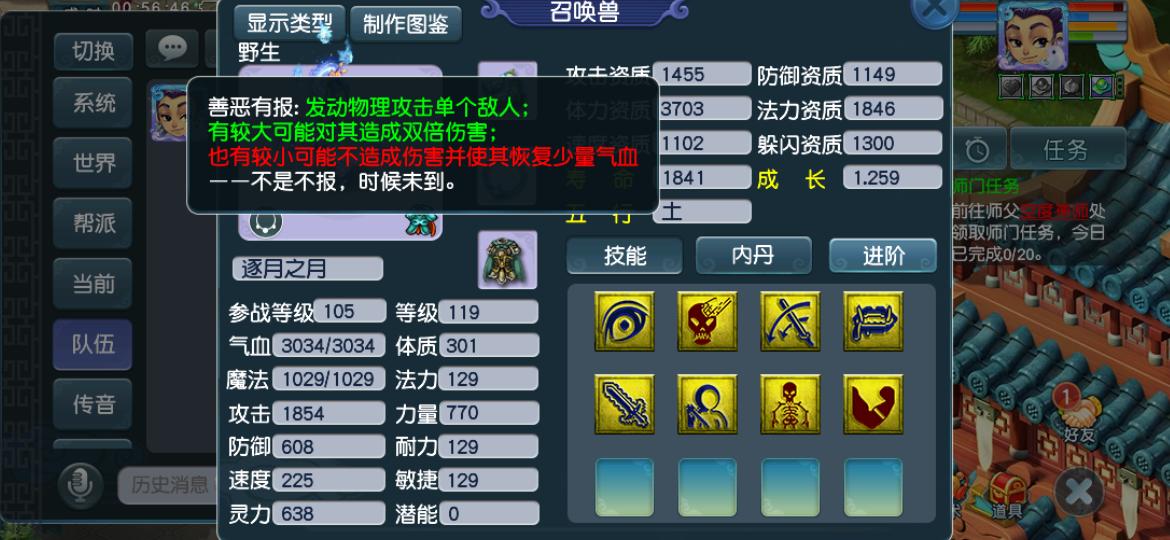Select the red skull skill icon
This screenshot has height=540, width=1170.
point(707,321)
